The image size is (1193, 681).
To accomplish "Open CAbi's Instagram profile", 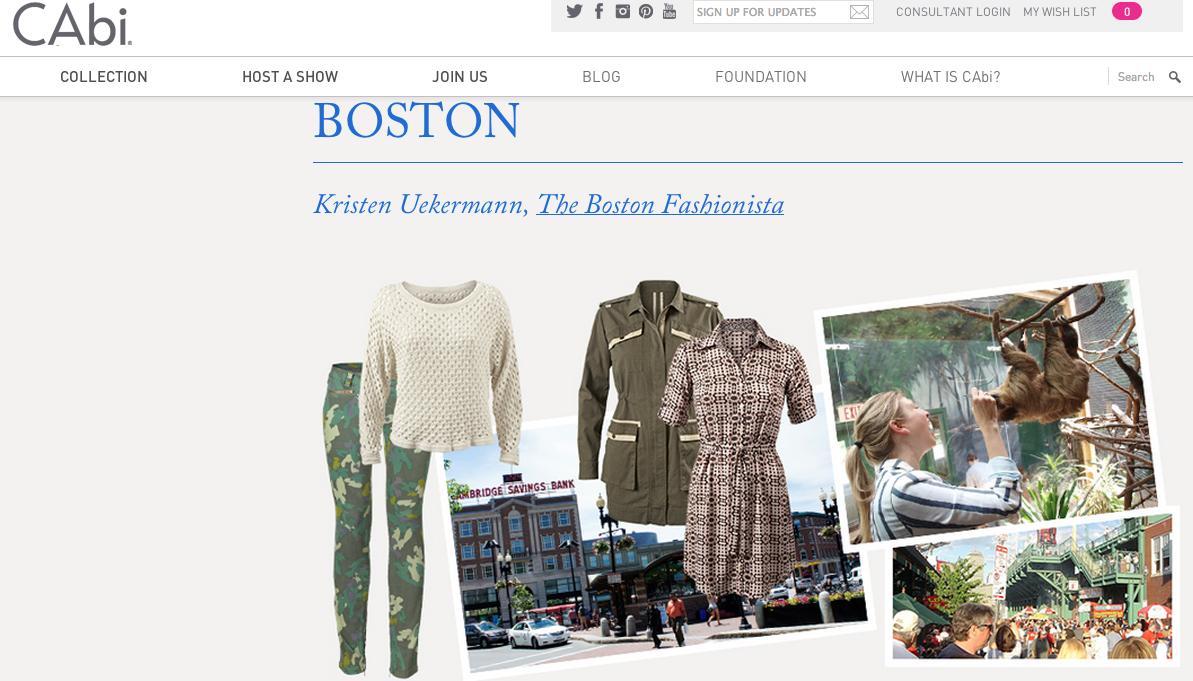I will pos(622,11).
